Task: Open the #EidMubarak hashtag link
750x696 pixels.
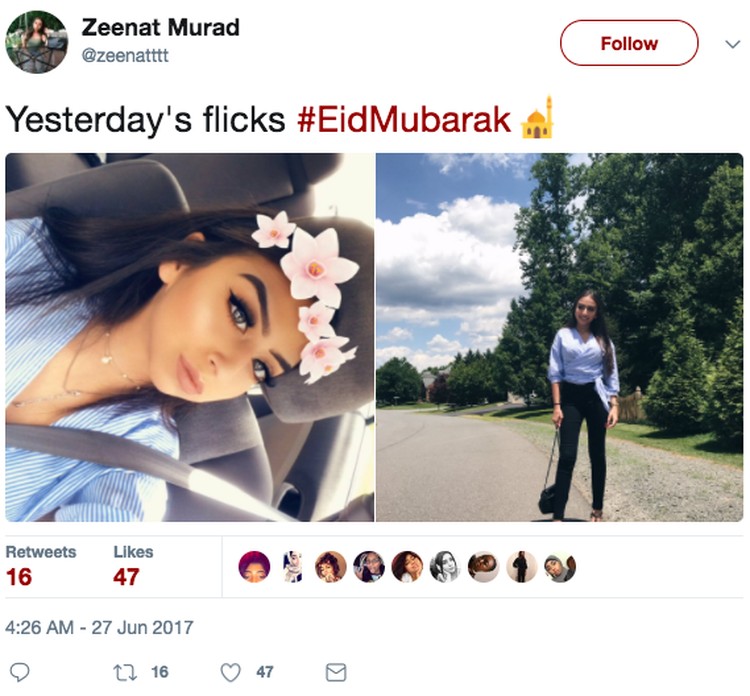Action: (x=404, y=119)
